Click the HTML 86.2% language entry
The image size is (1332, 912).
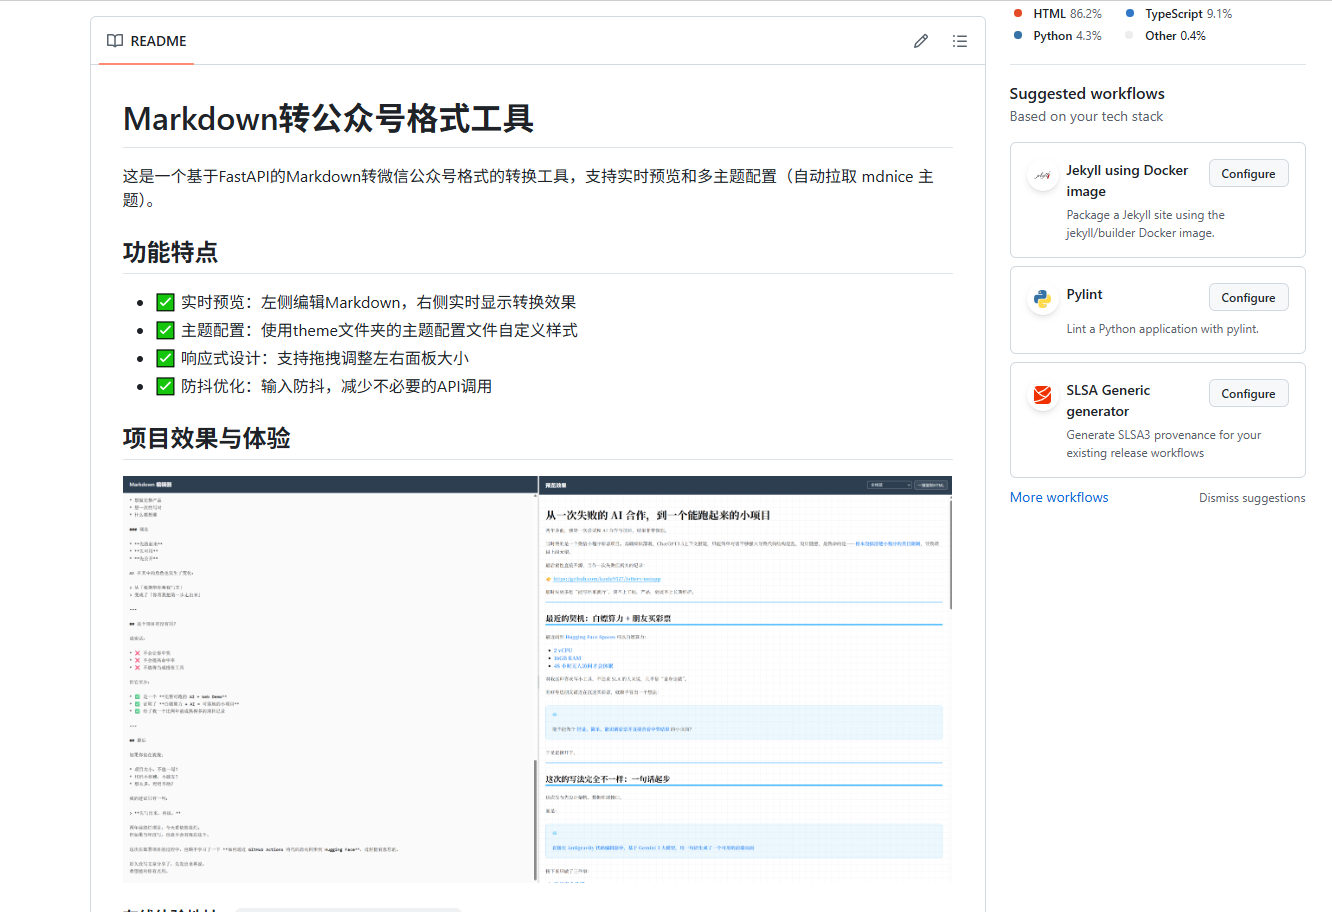(x=1066, y=14)
